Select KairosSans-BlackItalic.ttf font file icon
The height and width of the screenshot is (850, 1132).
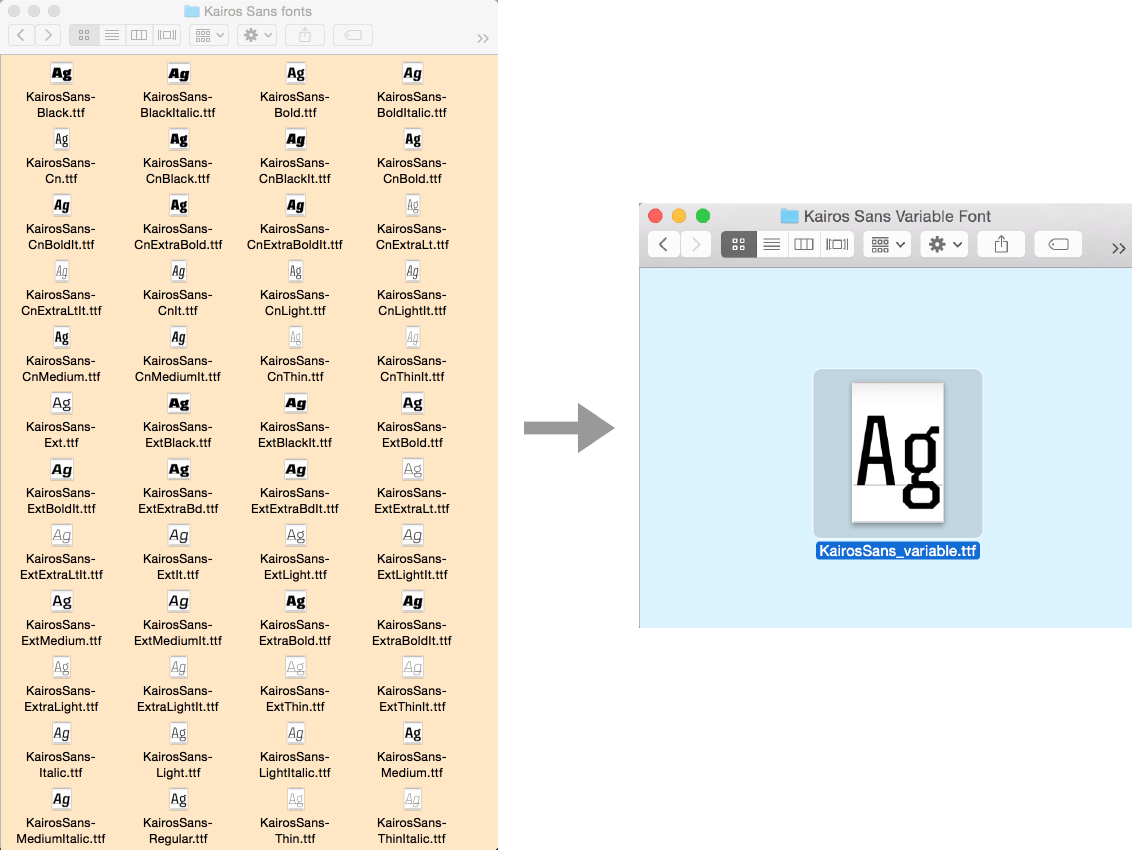(178, 73)
